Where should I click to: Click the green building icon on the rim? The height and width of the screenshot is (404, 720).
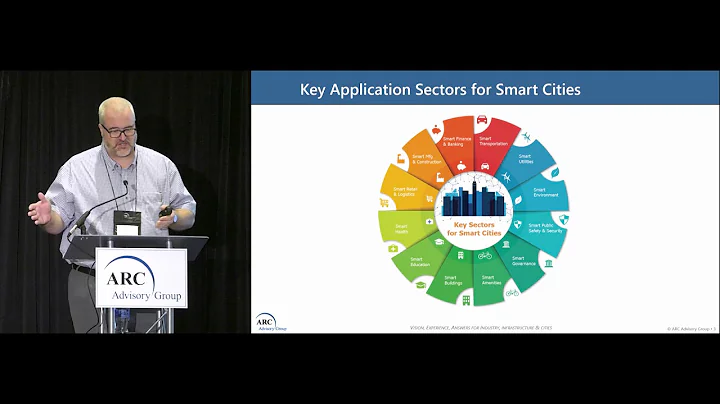click(x=466, y=300)
